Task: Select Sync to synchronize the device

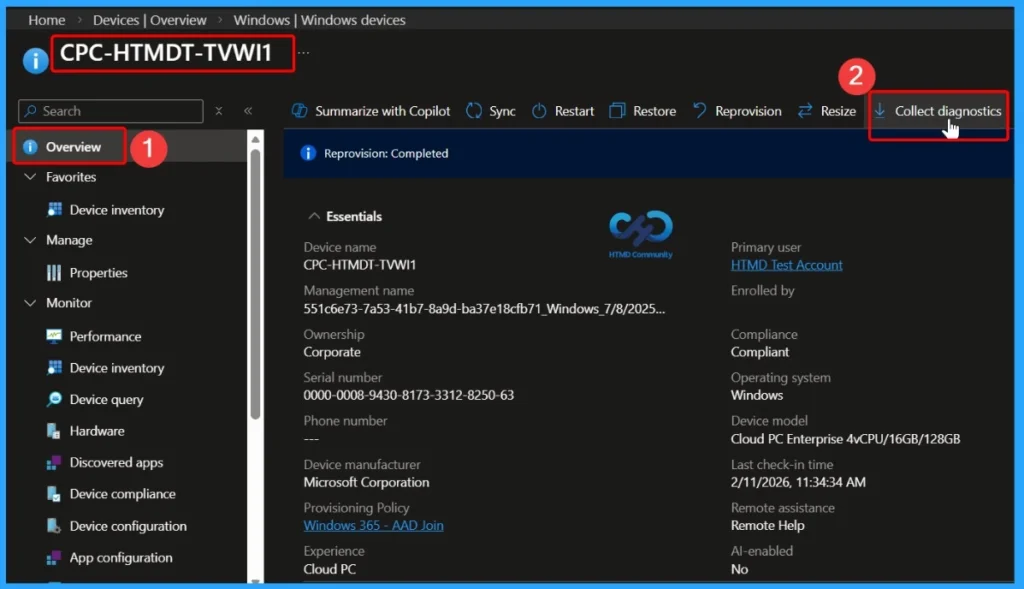Action: (491, 111)
